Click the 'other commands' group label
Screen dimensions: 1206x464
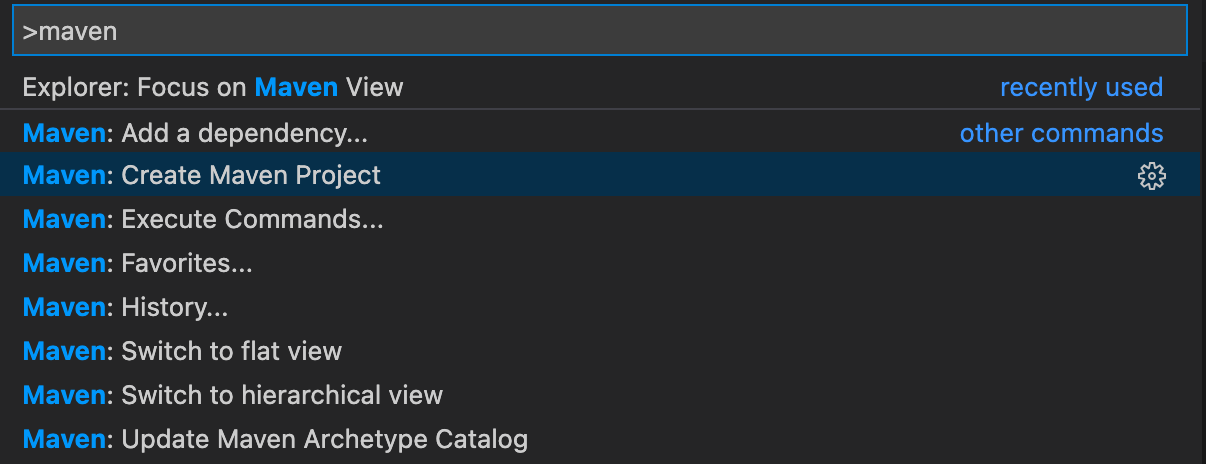coord(1061,133)
